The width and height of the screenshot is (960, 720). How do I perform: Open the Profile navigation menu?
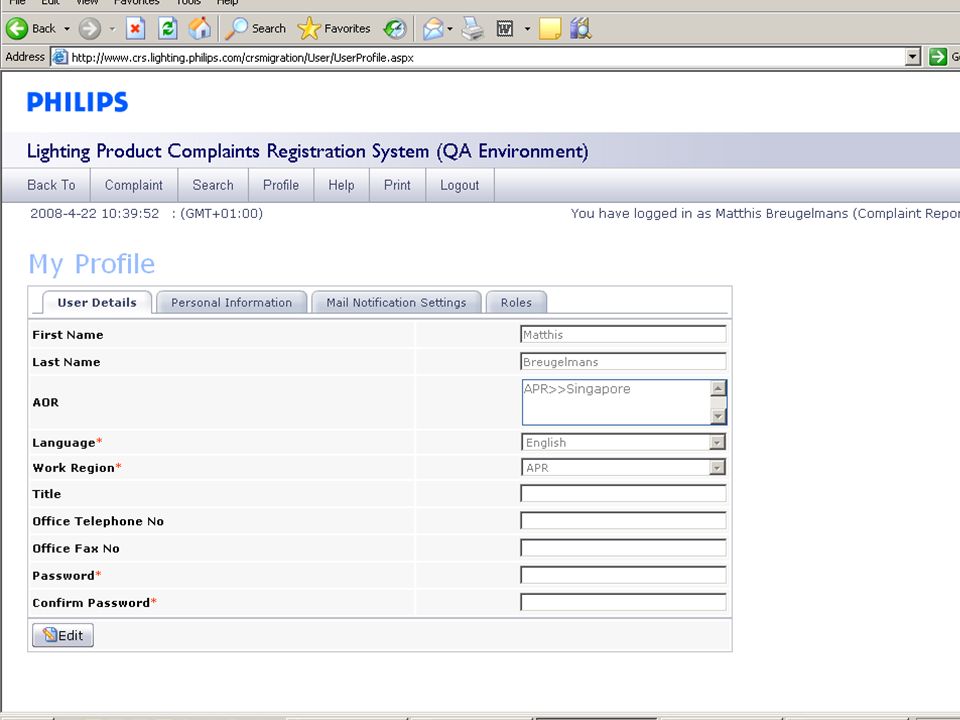(x=281, y=185)
